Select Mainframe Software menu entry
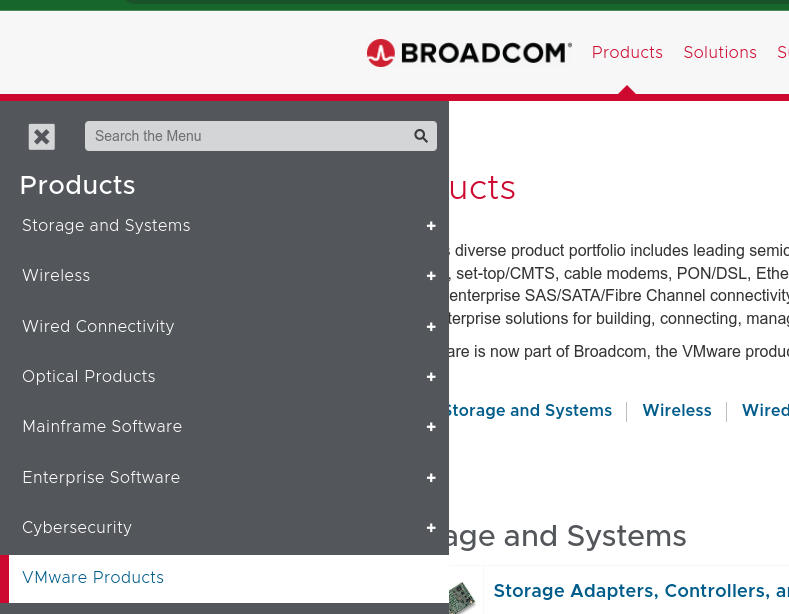The width and height of the screenshot is (789, 614). [x=102, y=426]
